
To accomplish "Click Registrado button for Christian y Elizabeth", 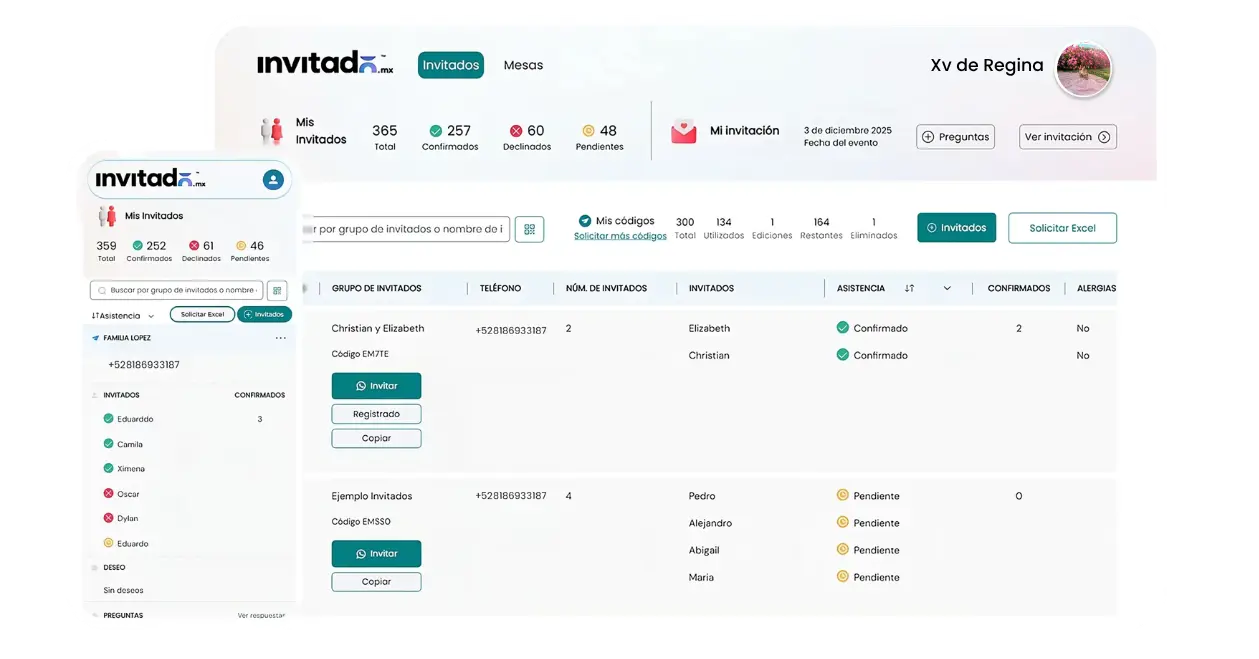I will [376, 414].
